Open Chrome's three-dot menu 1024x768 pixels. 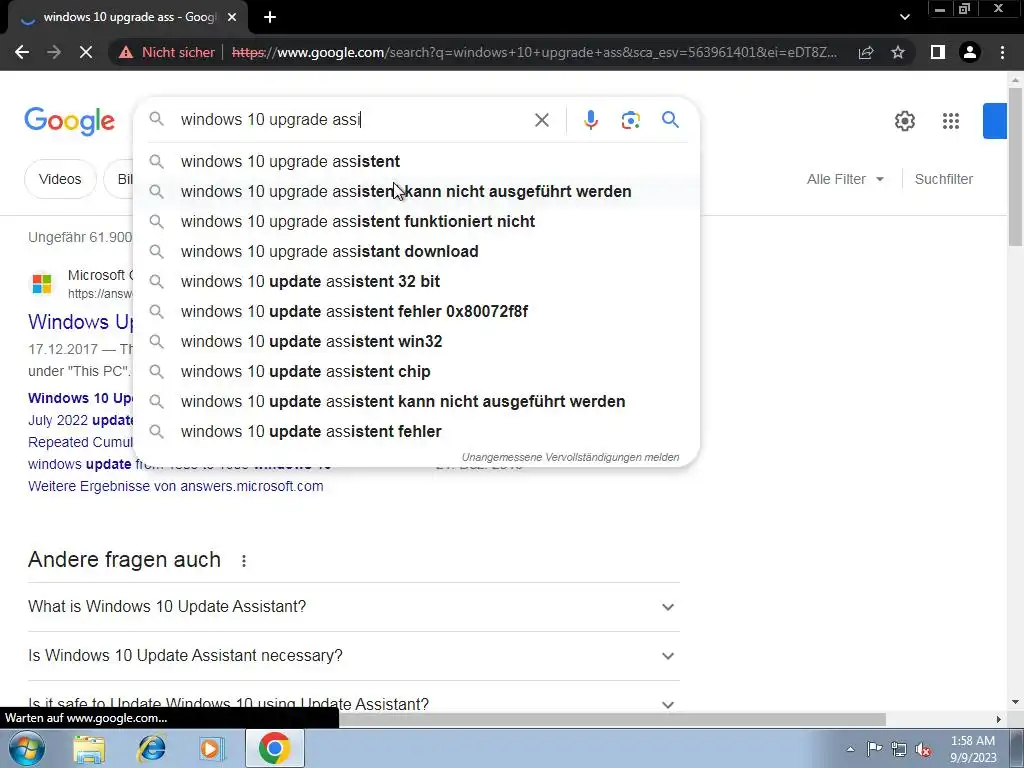tap(1002, 52)
